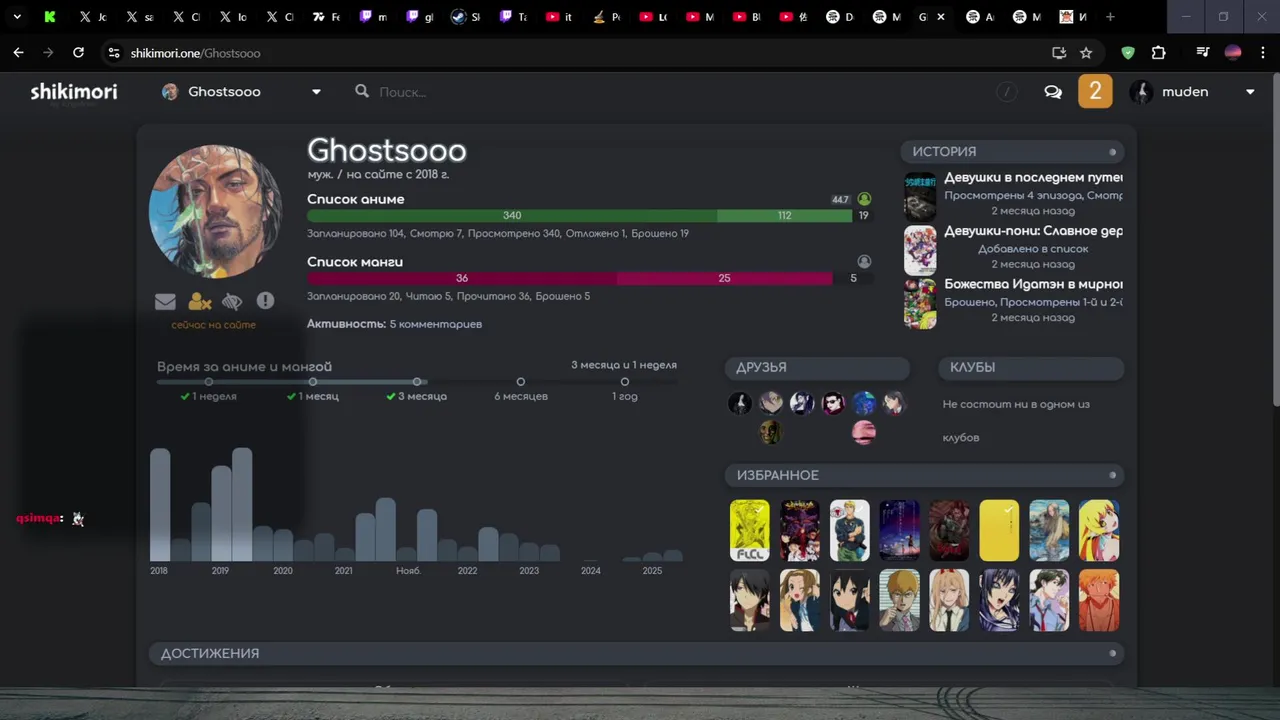Viewport: 1280px width, 720px height.
Task: Click the green user icon beside anime list
Action: tap(864, 199)
